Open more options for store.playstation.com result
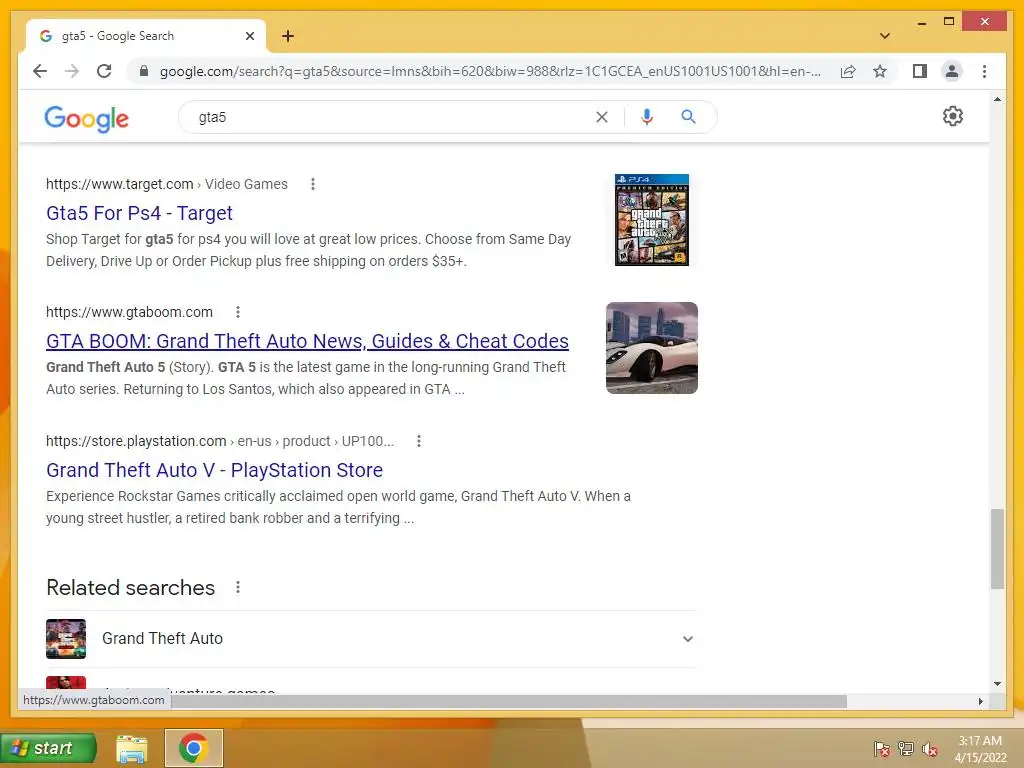This screenshot has width=1024, height=768. [x=419, y=441]
